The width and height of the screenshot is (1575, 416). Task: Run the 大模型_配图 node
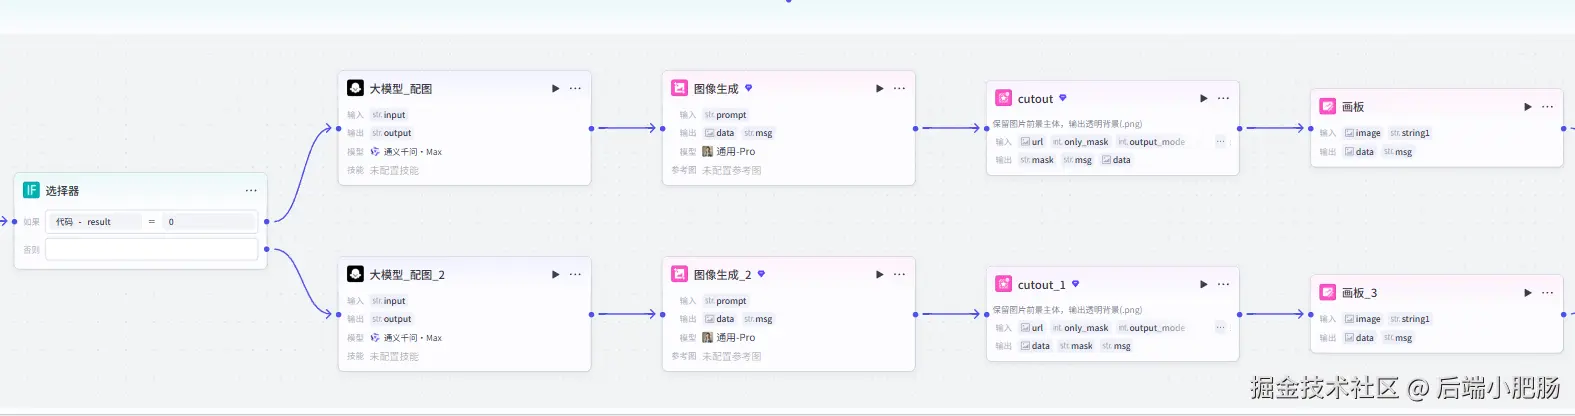coord(556,89)
